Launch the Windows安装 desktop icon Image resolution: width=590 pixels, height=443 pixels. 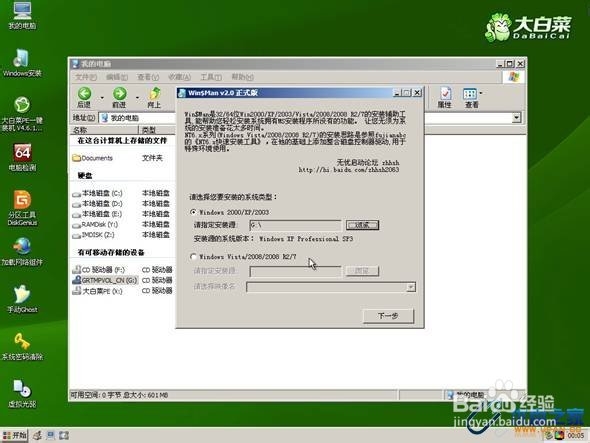22,62
